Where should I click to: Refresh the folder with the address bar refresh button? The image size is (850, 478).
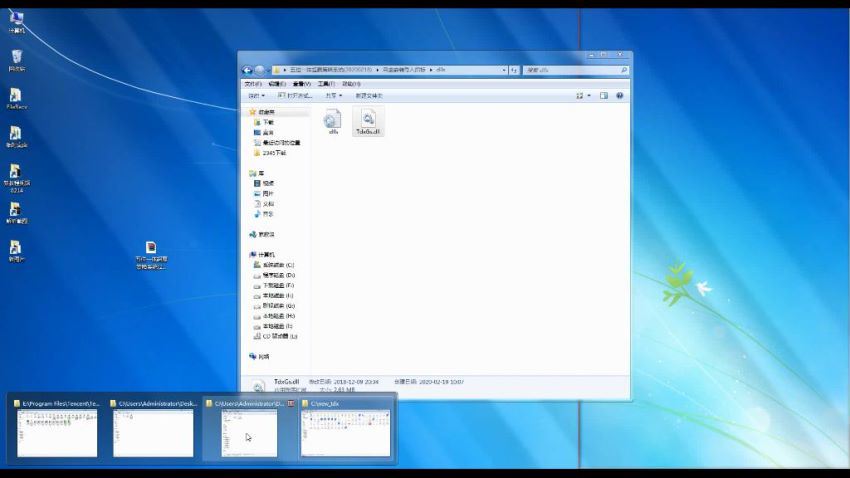514,70
